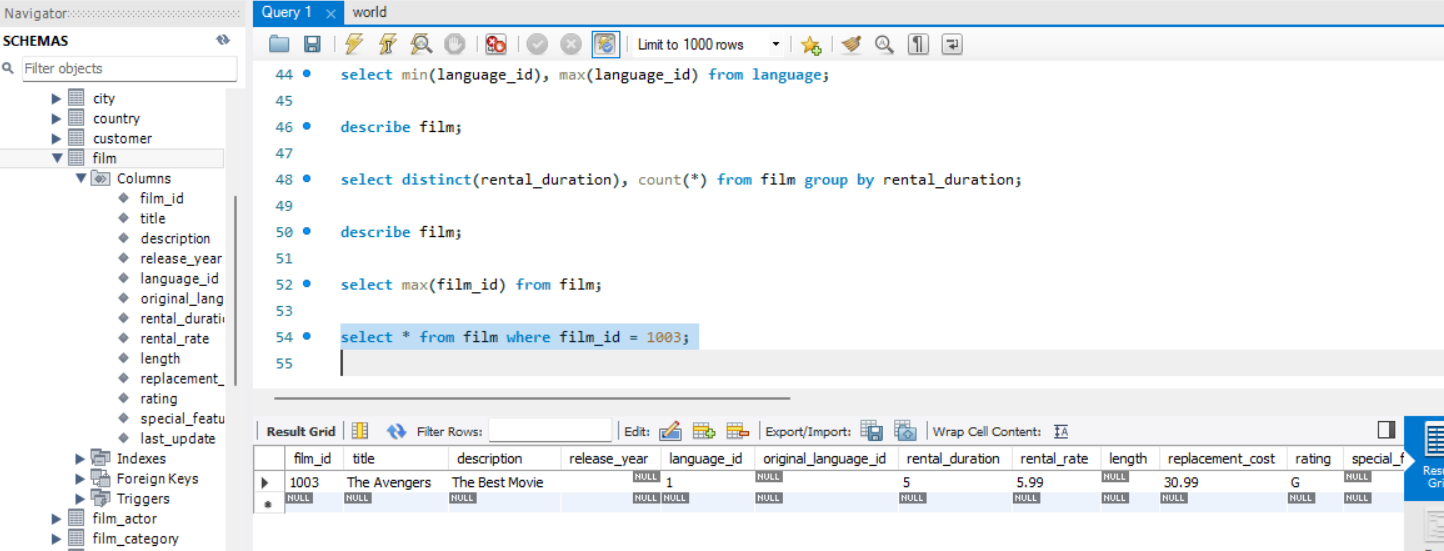Toggle wrap cell content
The height and width of the screenshot is (551, 1444).
1061,432
